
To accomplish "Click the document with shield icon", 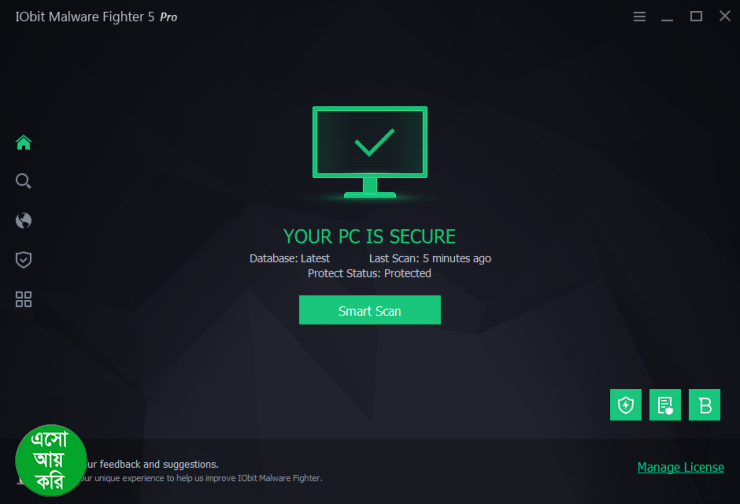I will 665,405.
